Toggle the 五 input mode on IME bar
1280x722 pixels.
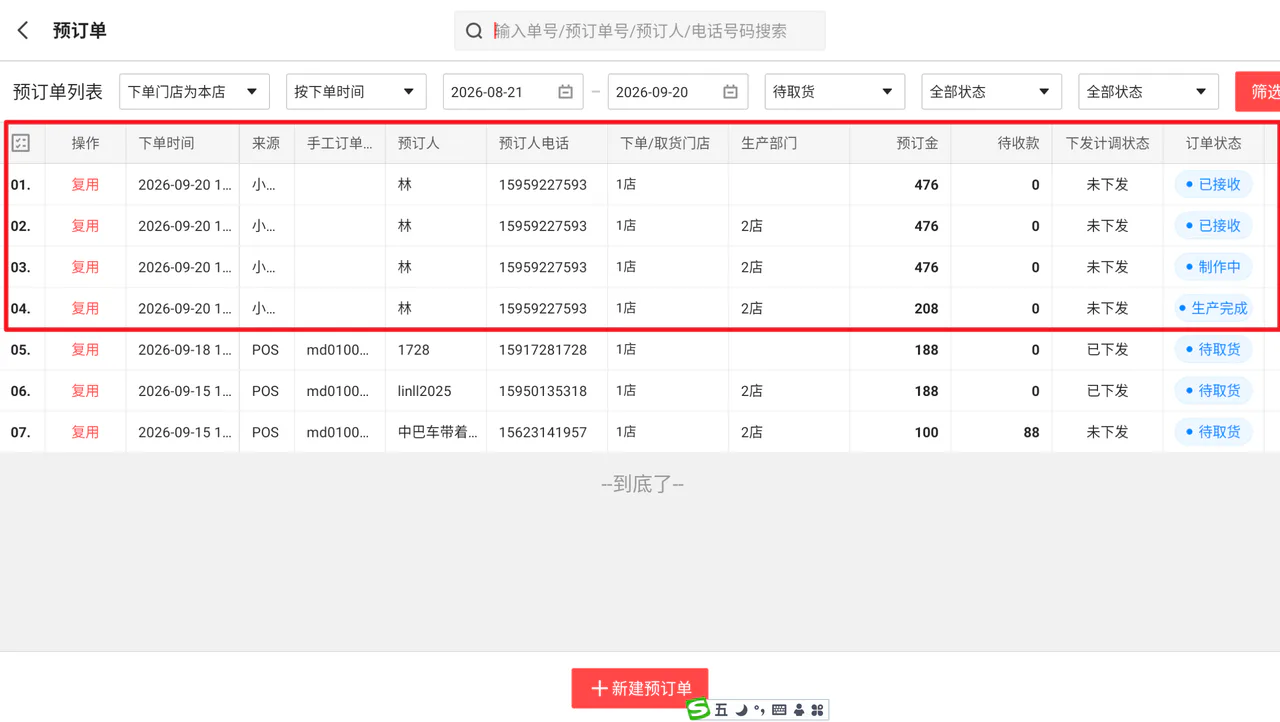click(x=721, y=710)
